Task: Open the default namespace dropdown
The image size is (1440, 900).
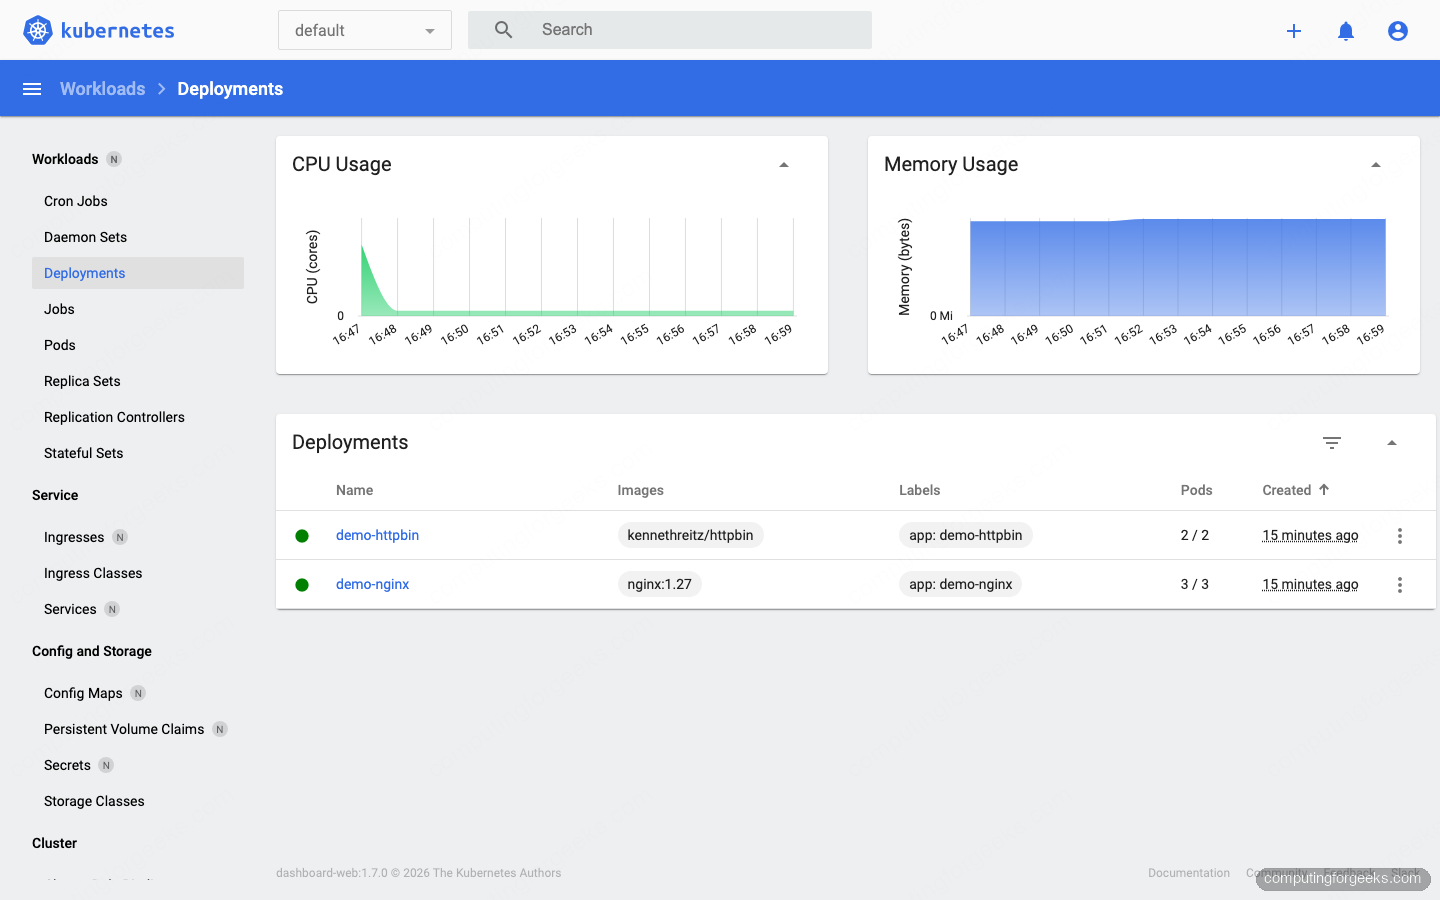Action: click(x=364, y=30)
